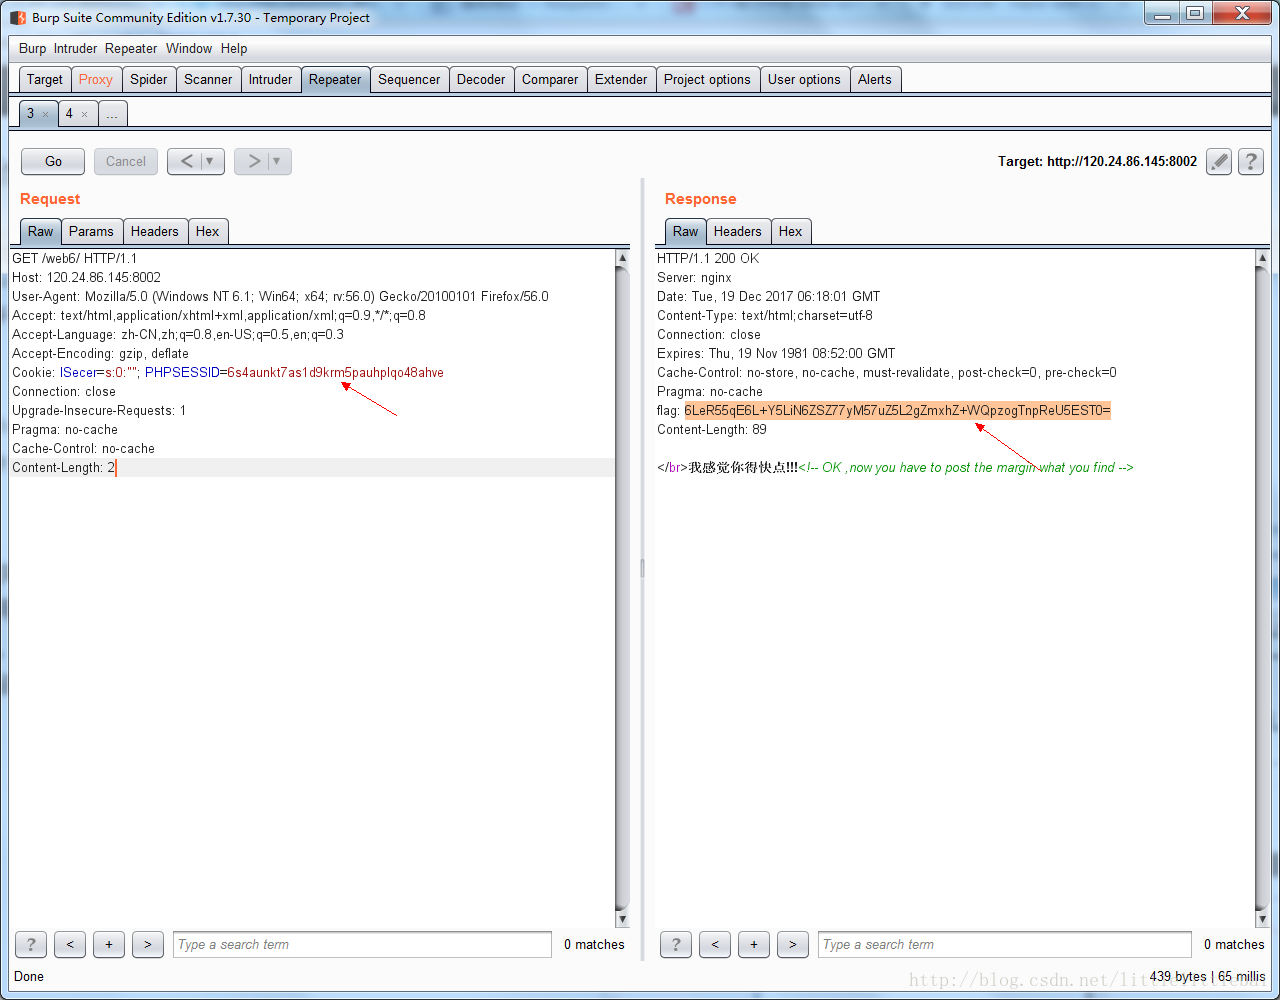
Task: Click request search options plus button
Action: [109, 944]
